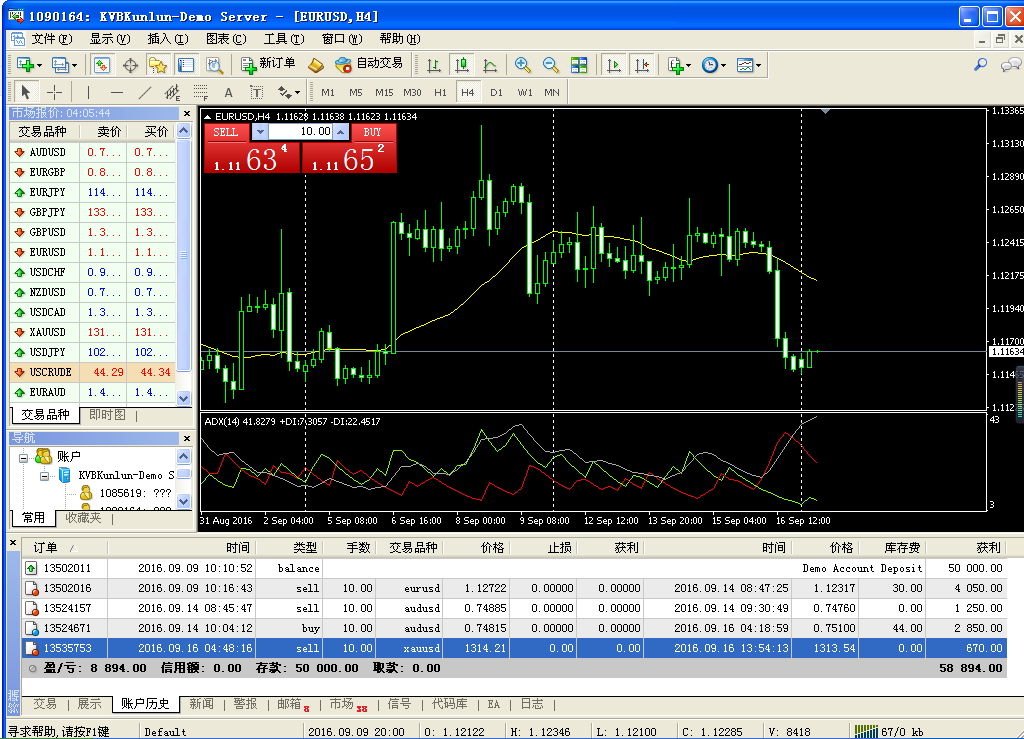Viewport: 1024px width, 739px height.
Task: Open the new chart icon
Action: click(29, 65)
